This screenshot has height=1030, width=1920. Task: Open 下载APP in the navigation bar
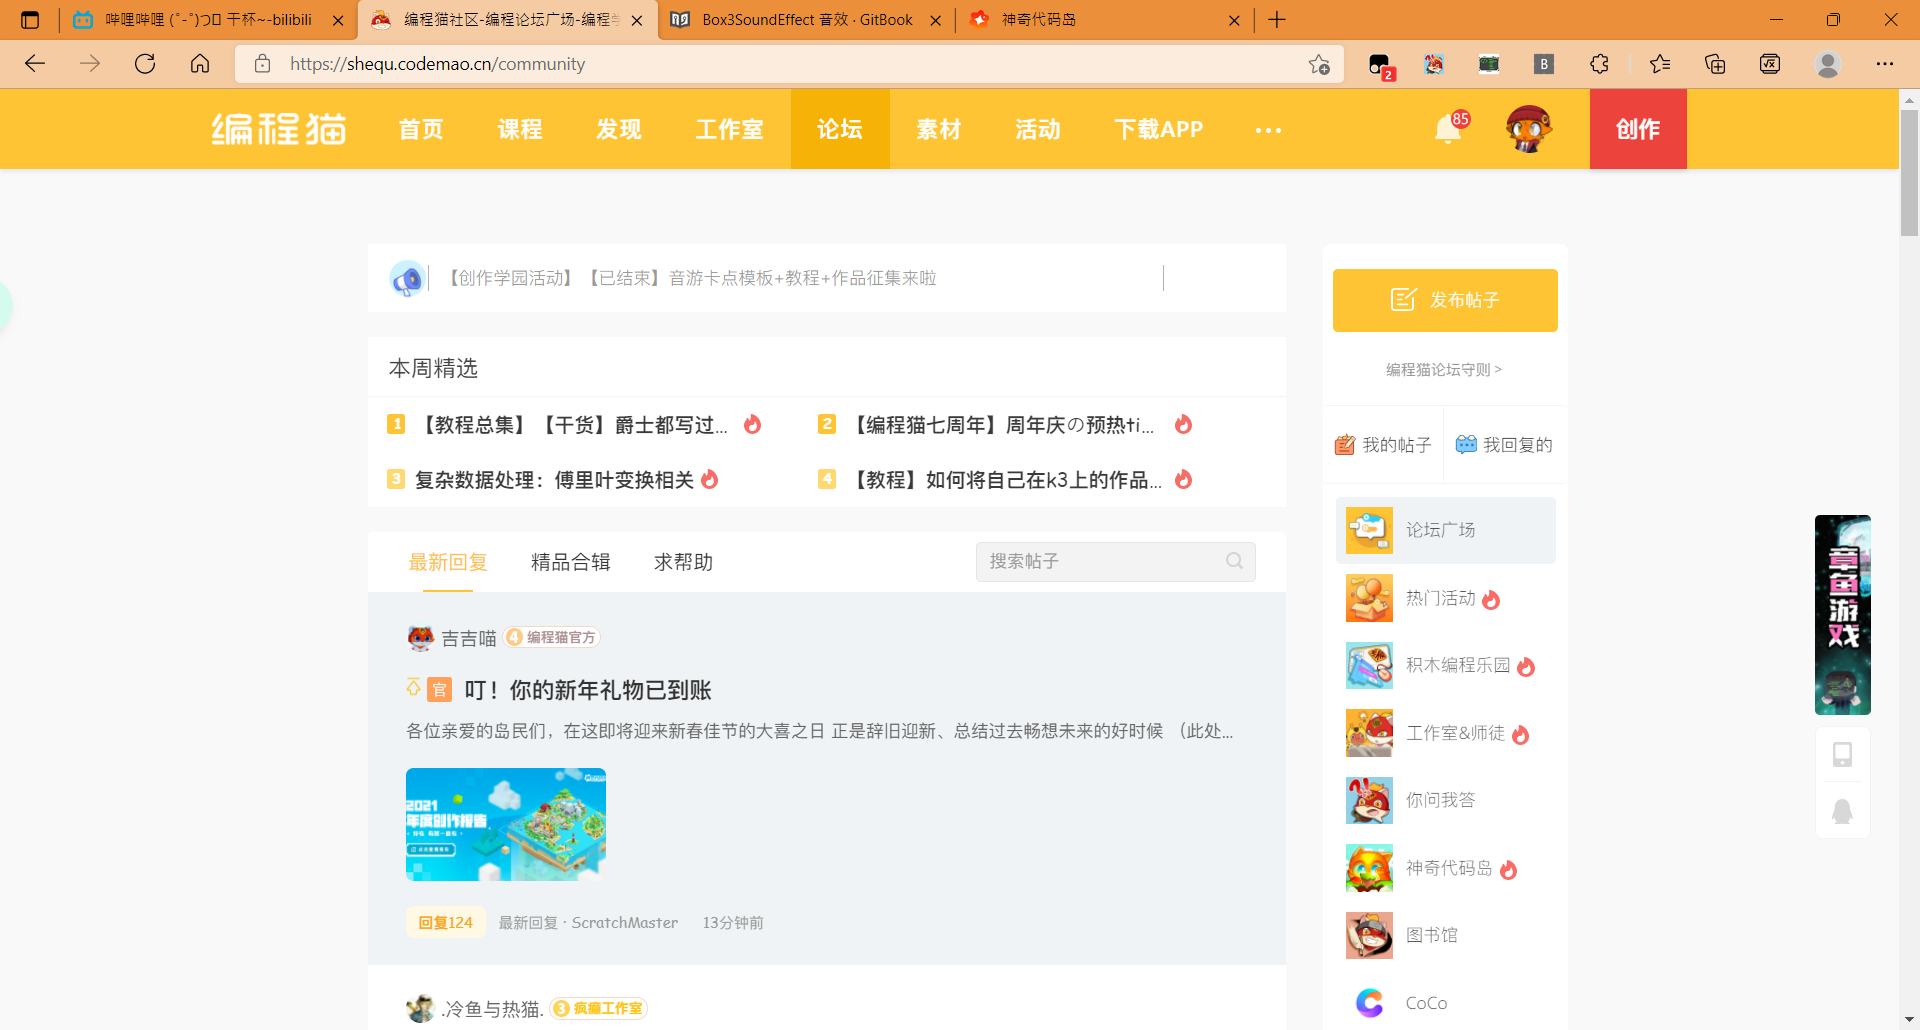pos(1159,129)
